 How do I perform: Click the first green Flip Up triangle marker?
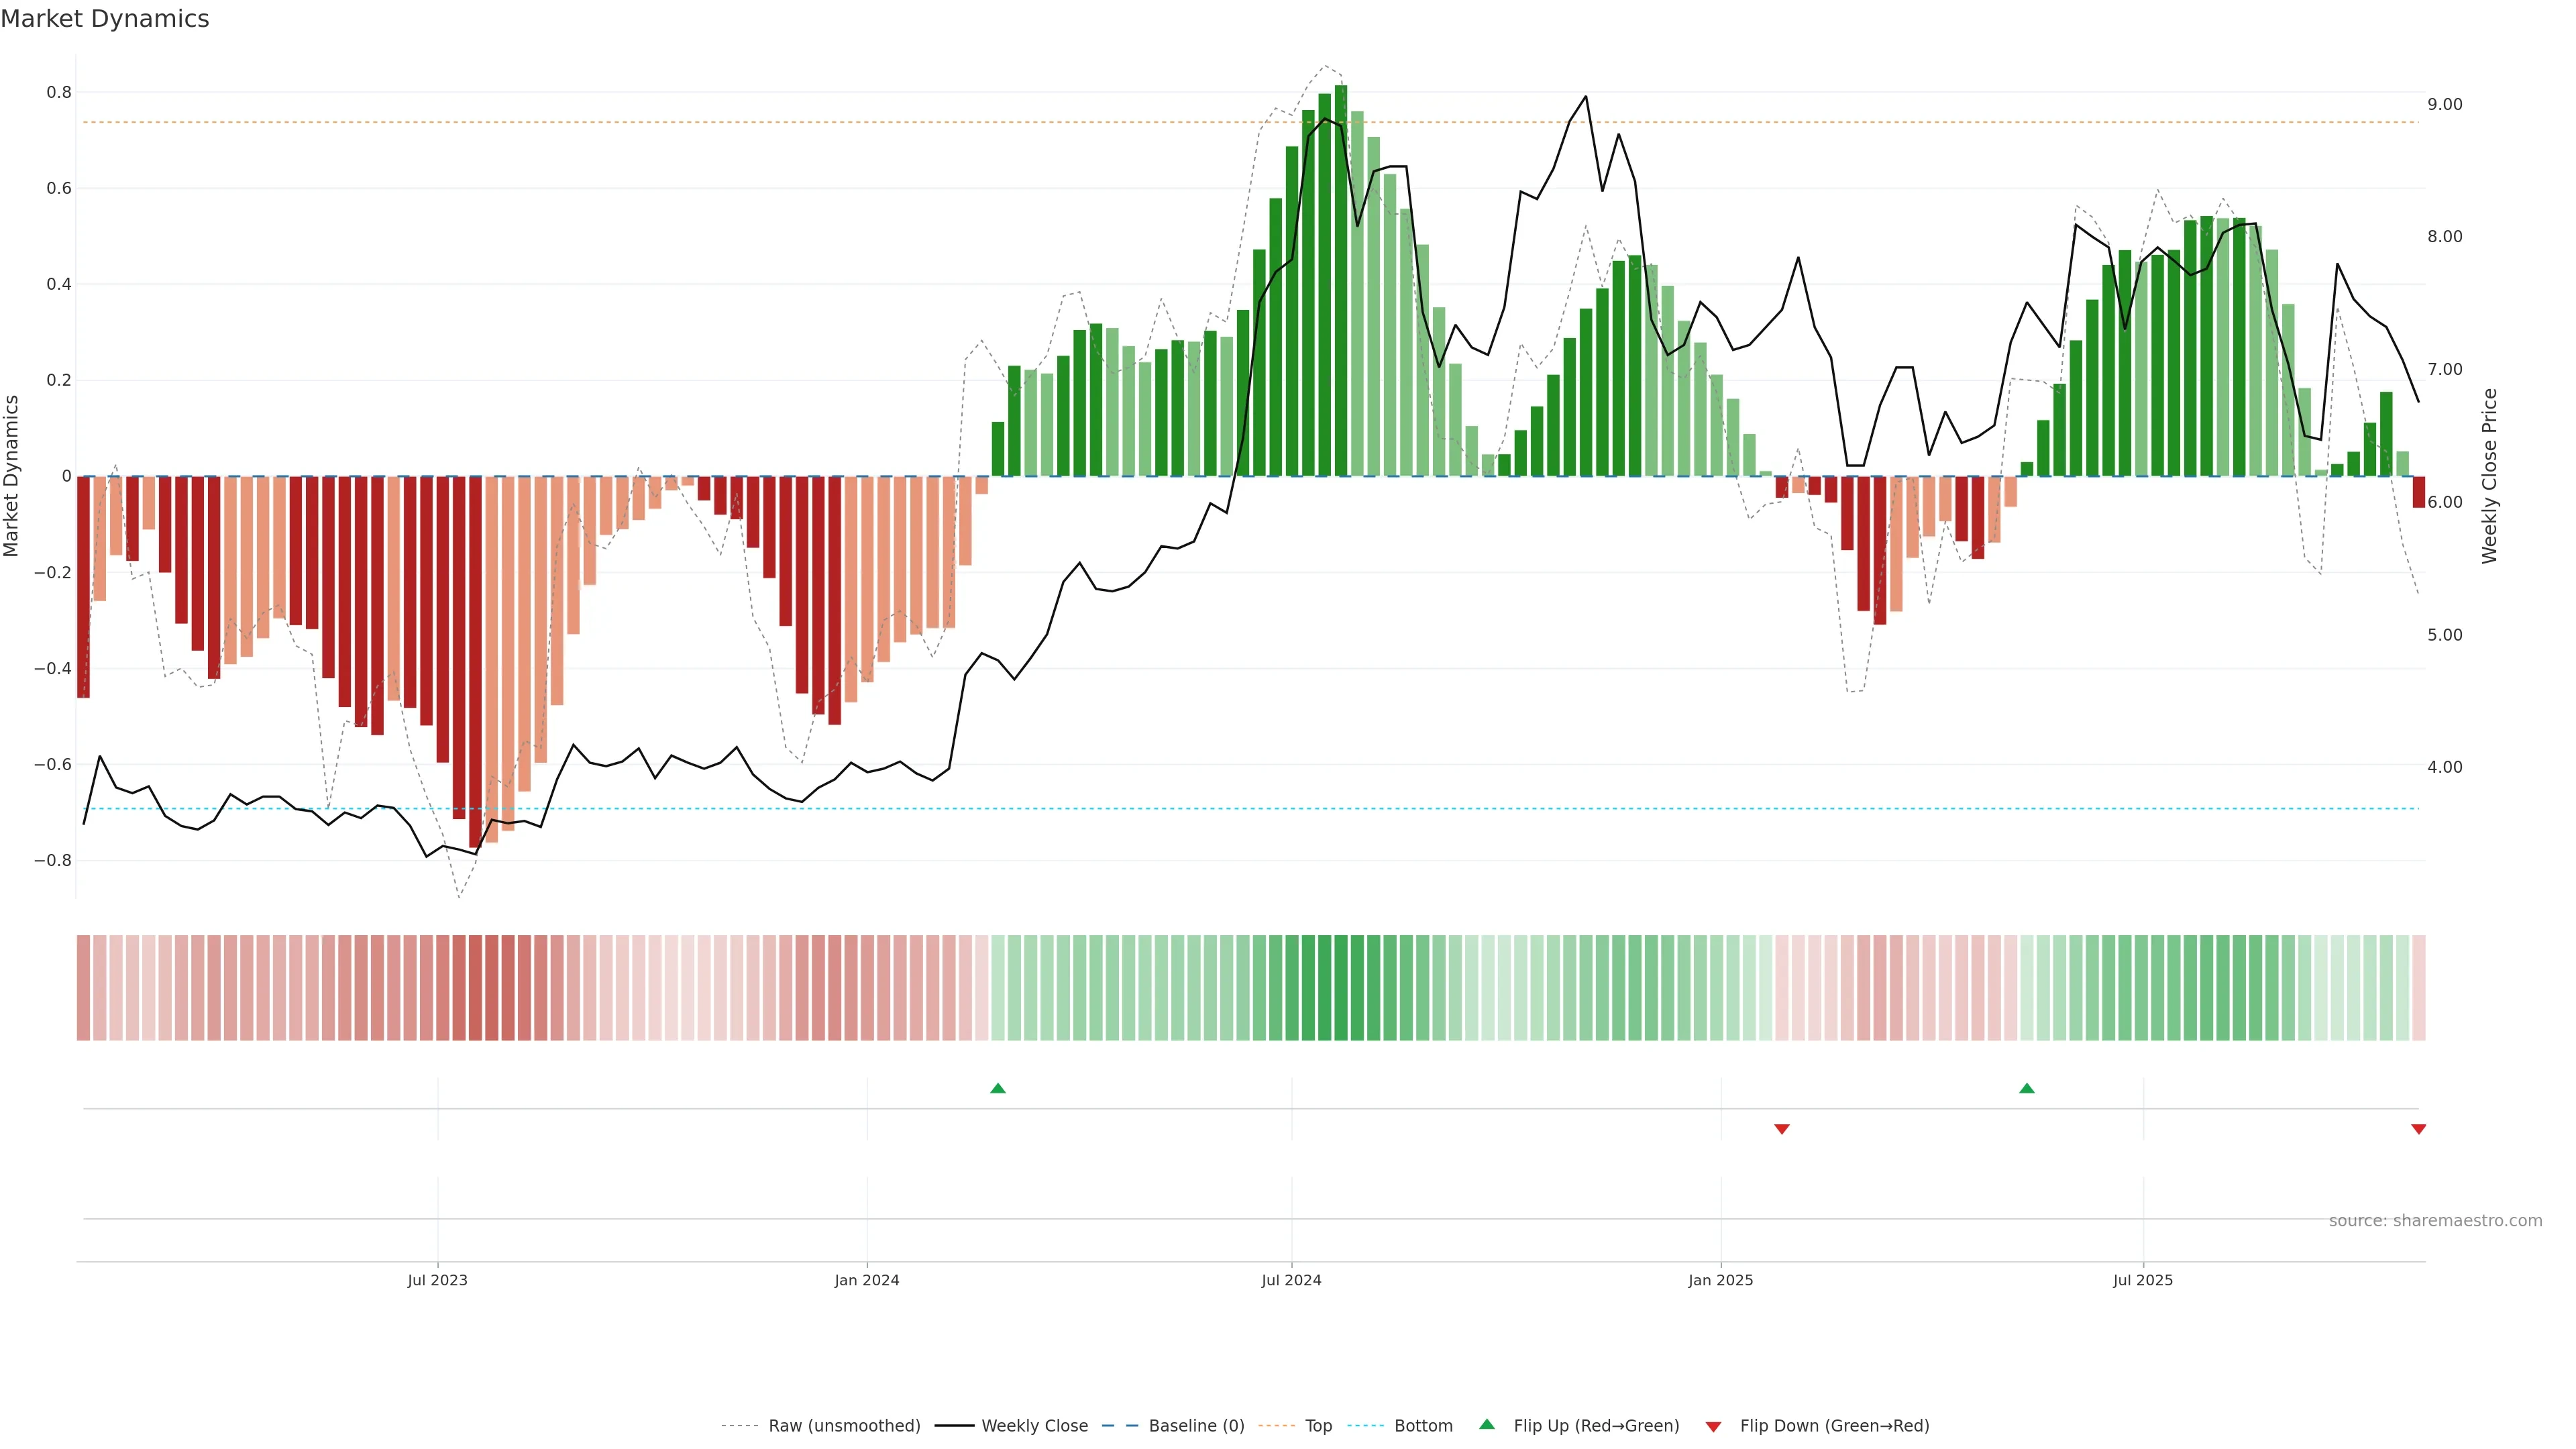tap(997, 1088)
